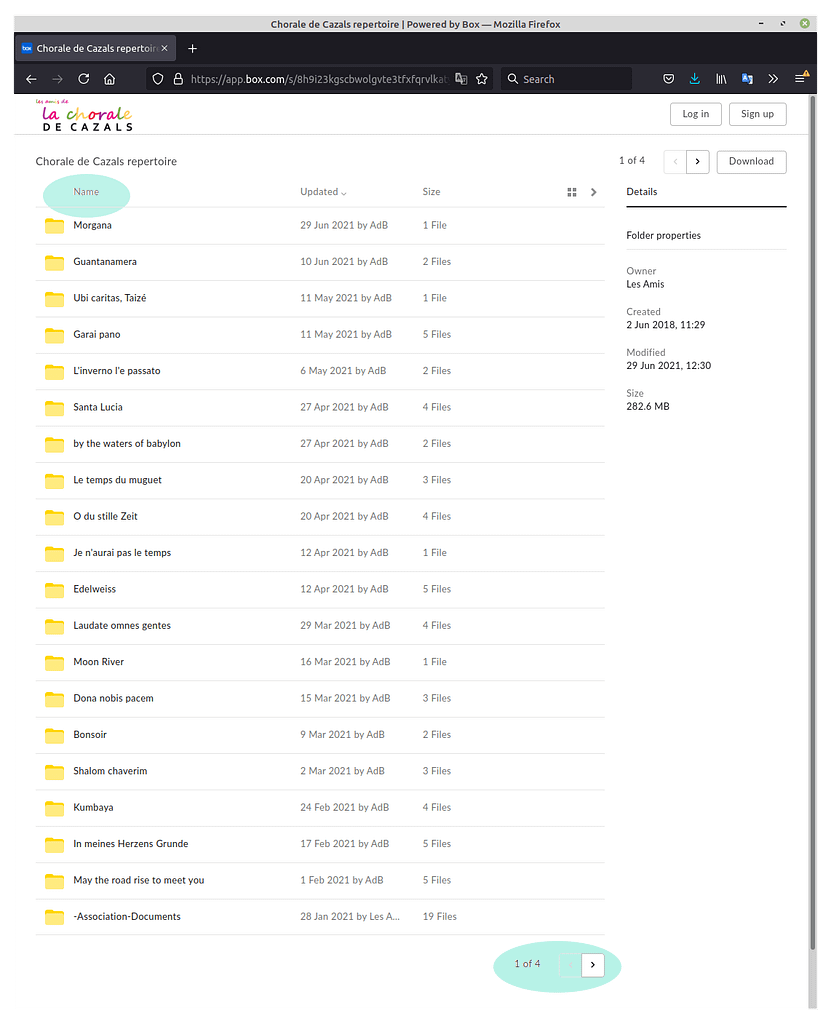Screen dimensions: 831x1024
Task: View site security via padlock icon
Action: [178, 79]
